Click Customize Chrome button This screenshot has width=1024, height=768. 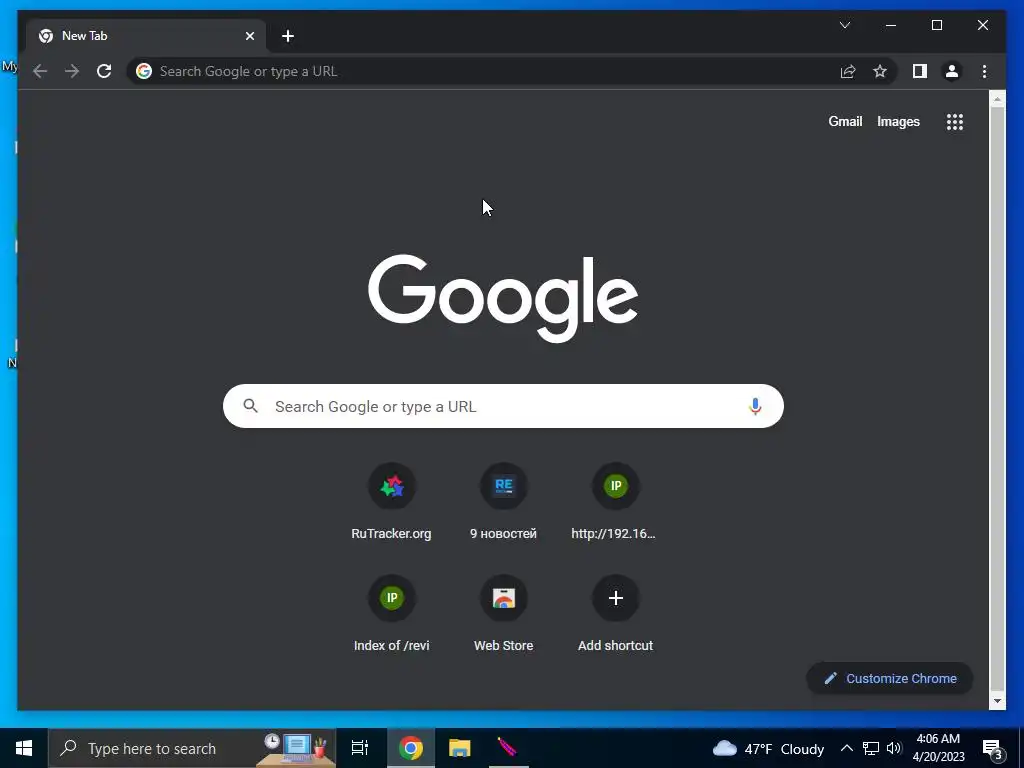click(x=889, y=679)
